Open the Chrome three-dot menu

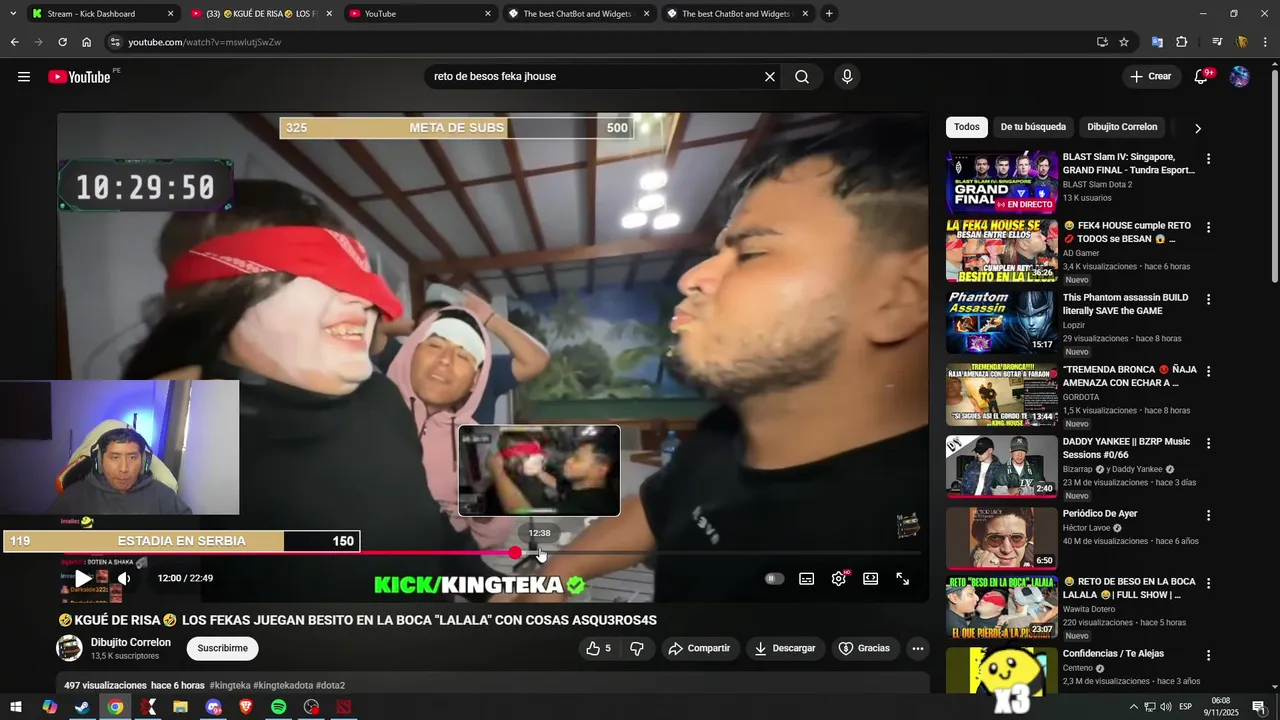(1265, 42)
